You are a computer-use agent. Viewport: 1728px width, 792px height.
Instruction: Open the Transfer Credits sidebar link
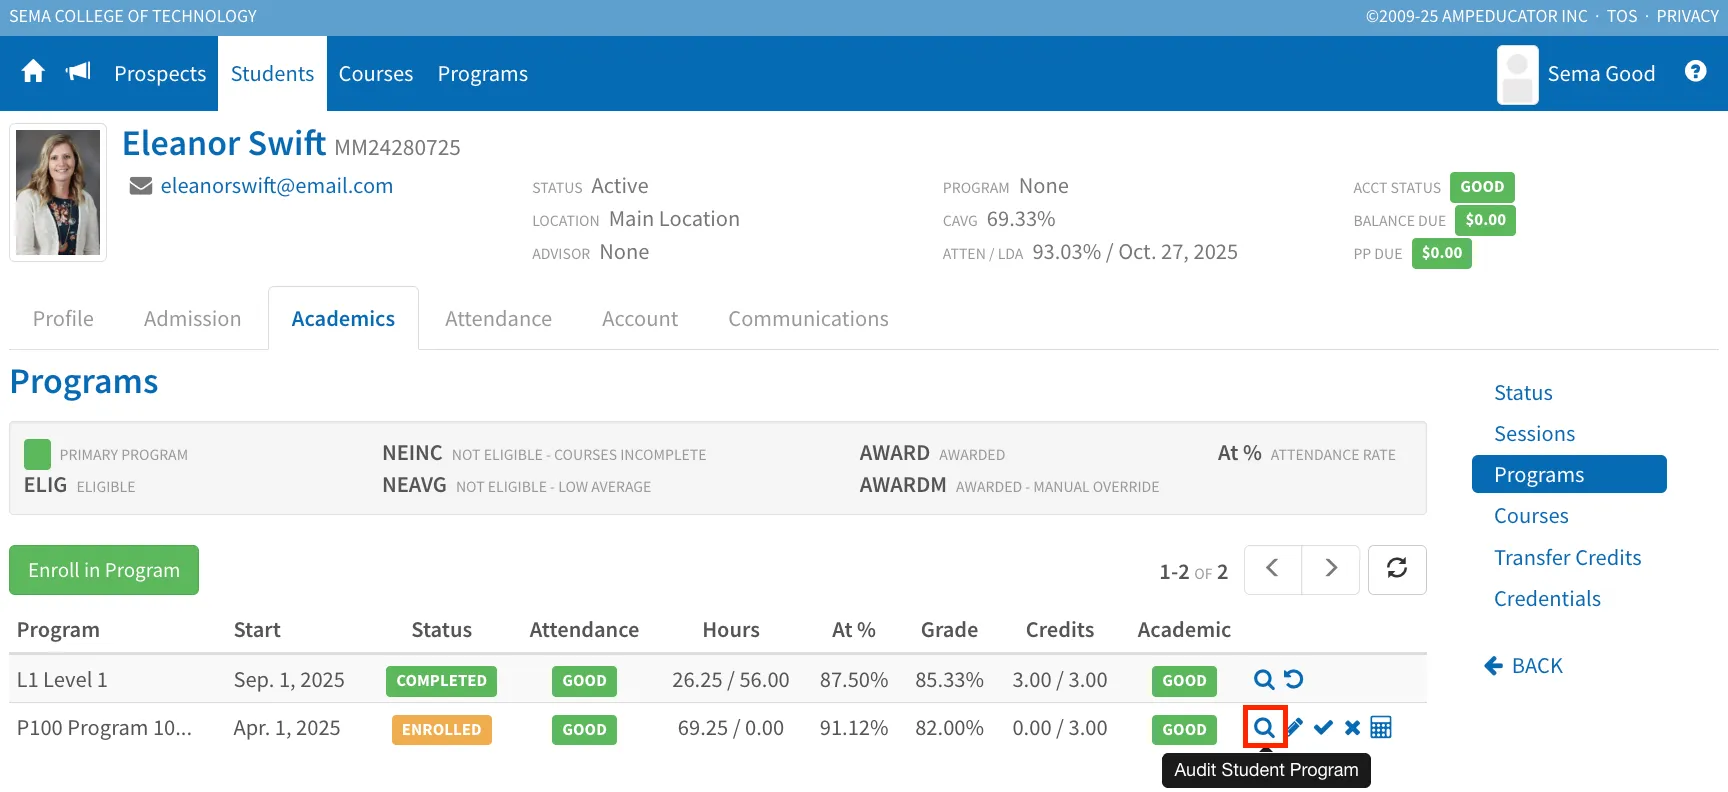coord(1567,558)
